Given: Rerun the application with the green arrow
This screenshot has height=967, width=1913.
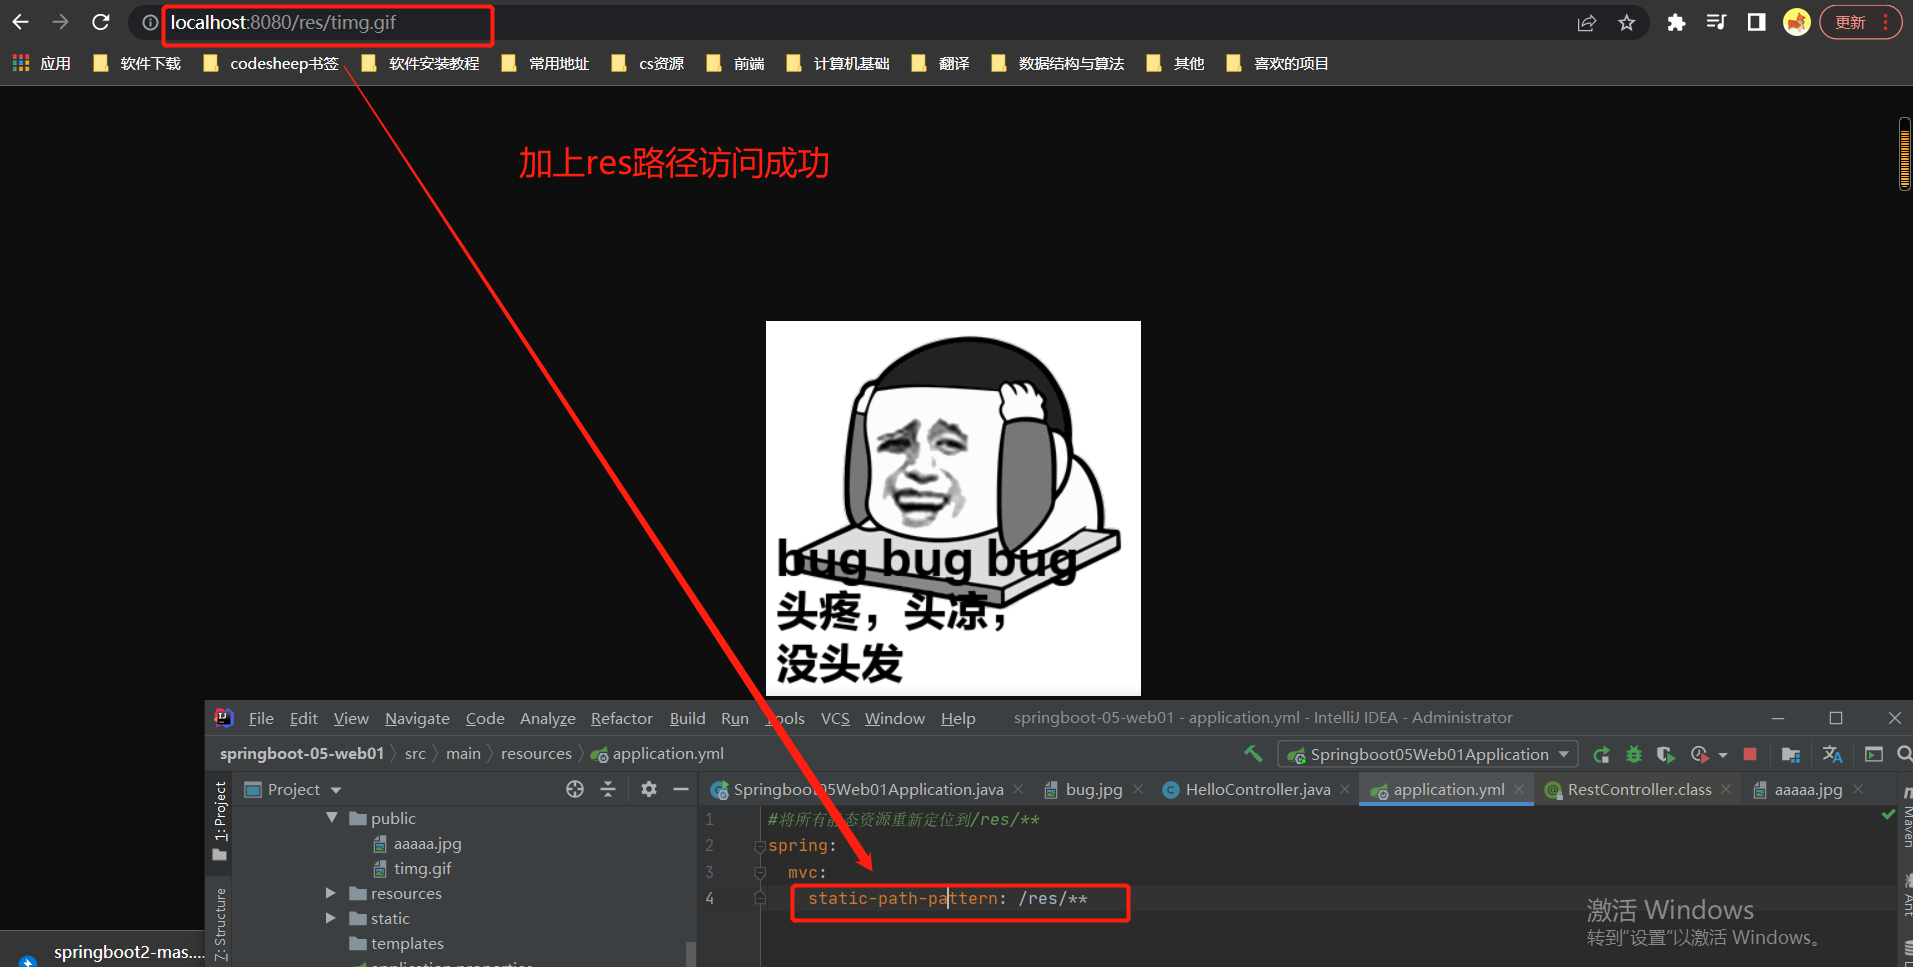Looking at the screenshot, I should 1601,754.
